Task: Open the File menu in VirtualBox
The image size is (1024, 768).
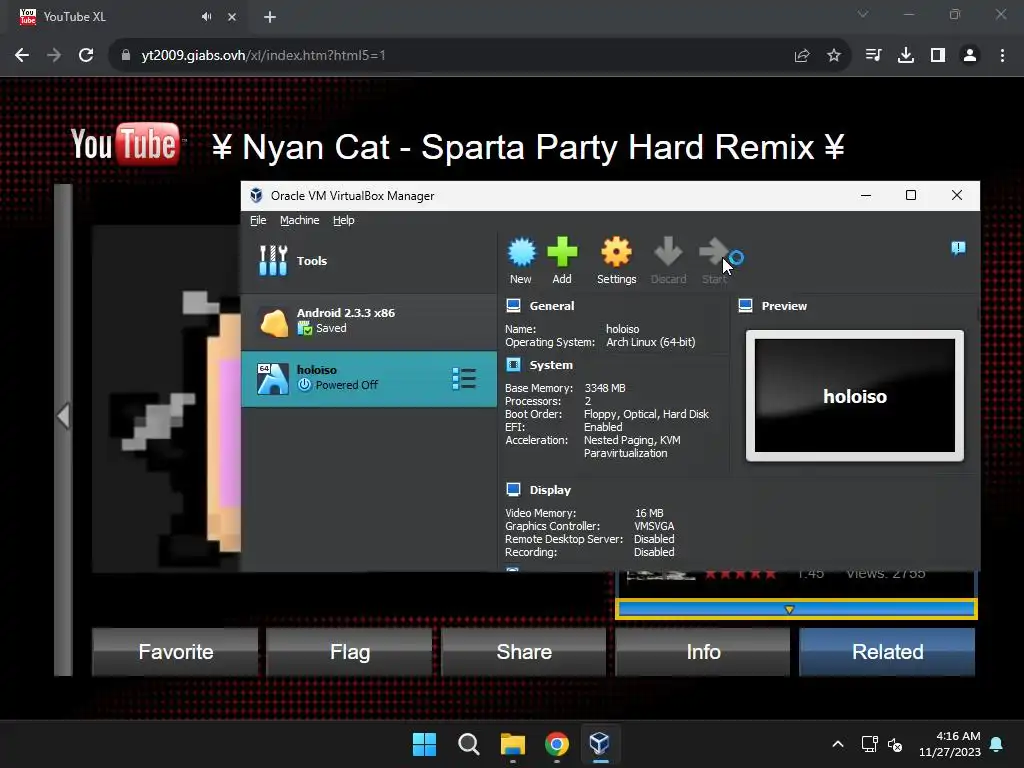Action: tap(258, 220)
